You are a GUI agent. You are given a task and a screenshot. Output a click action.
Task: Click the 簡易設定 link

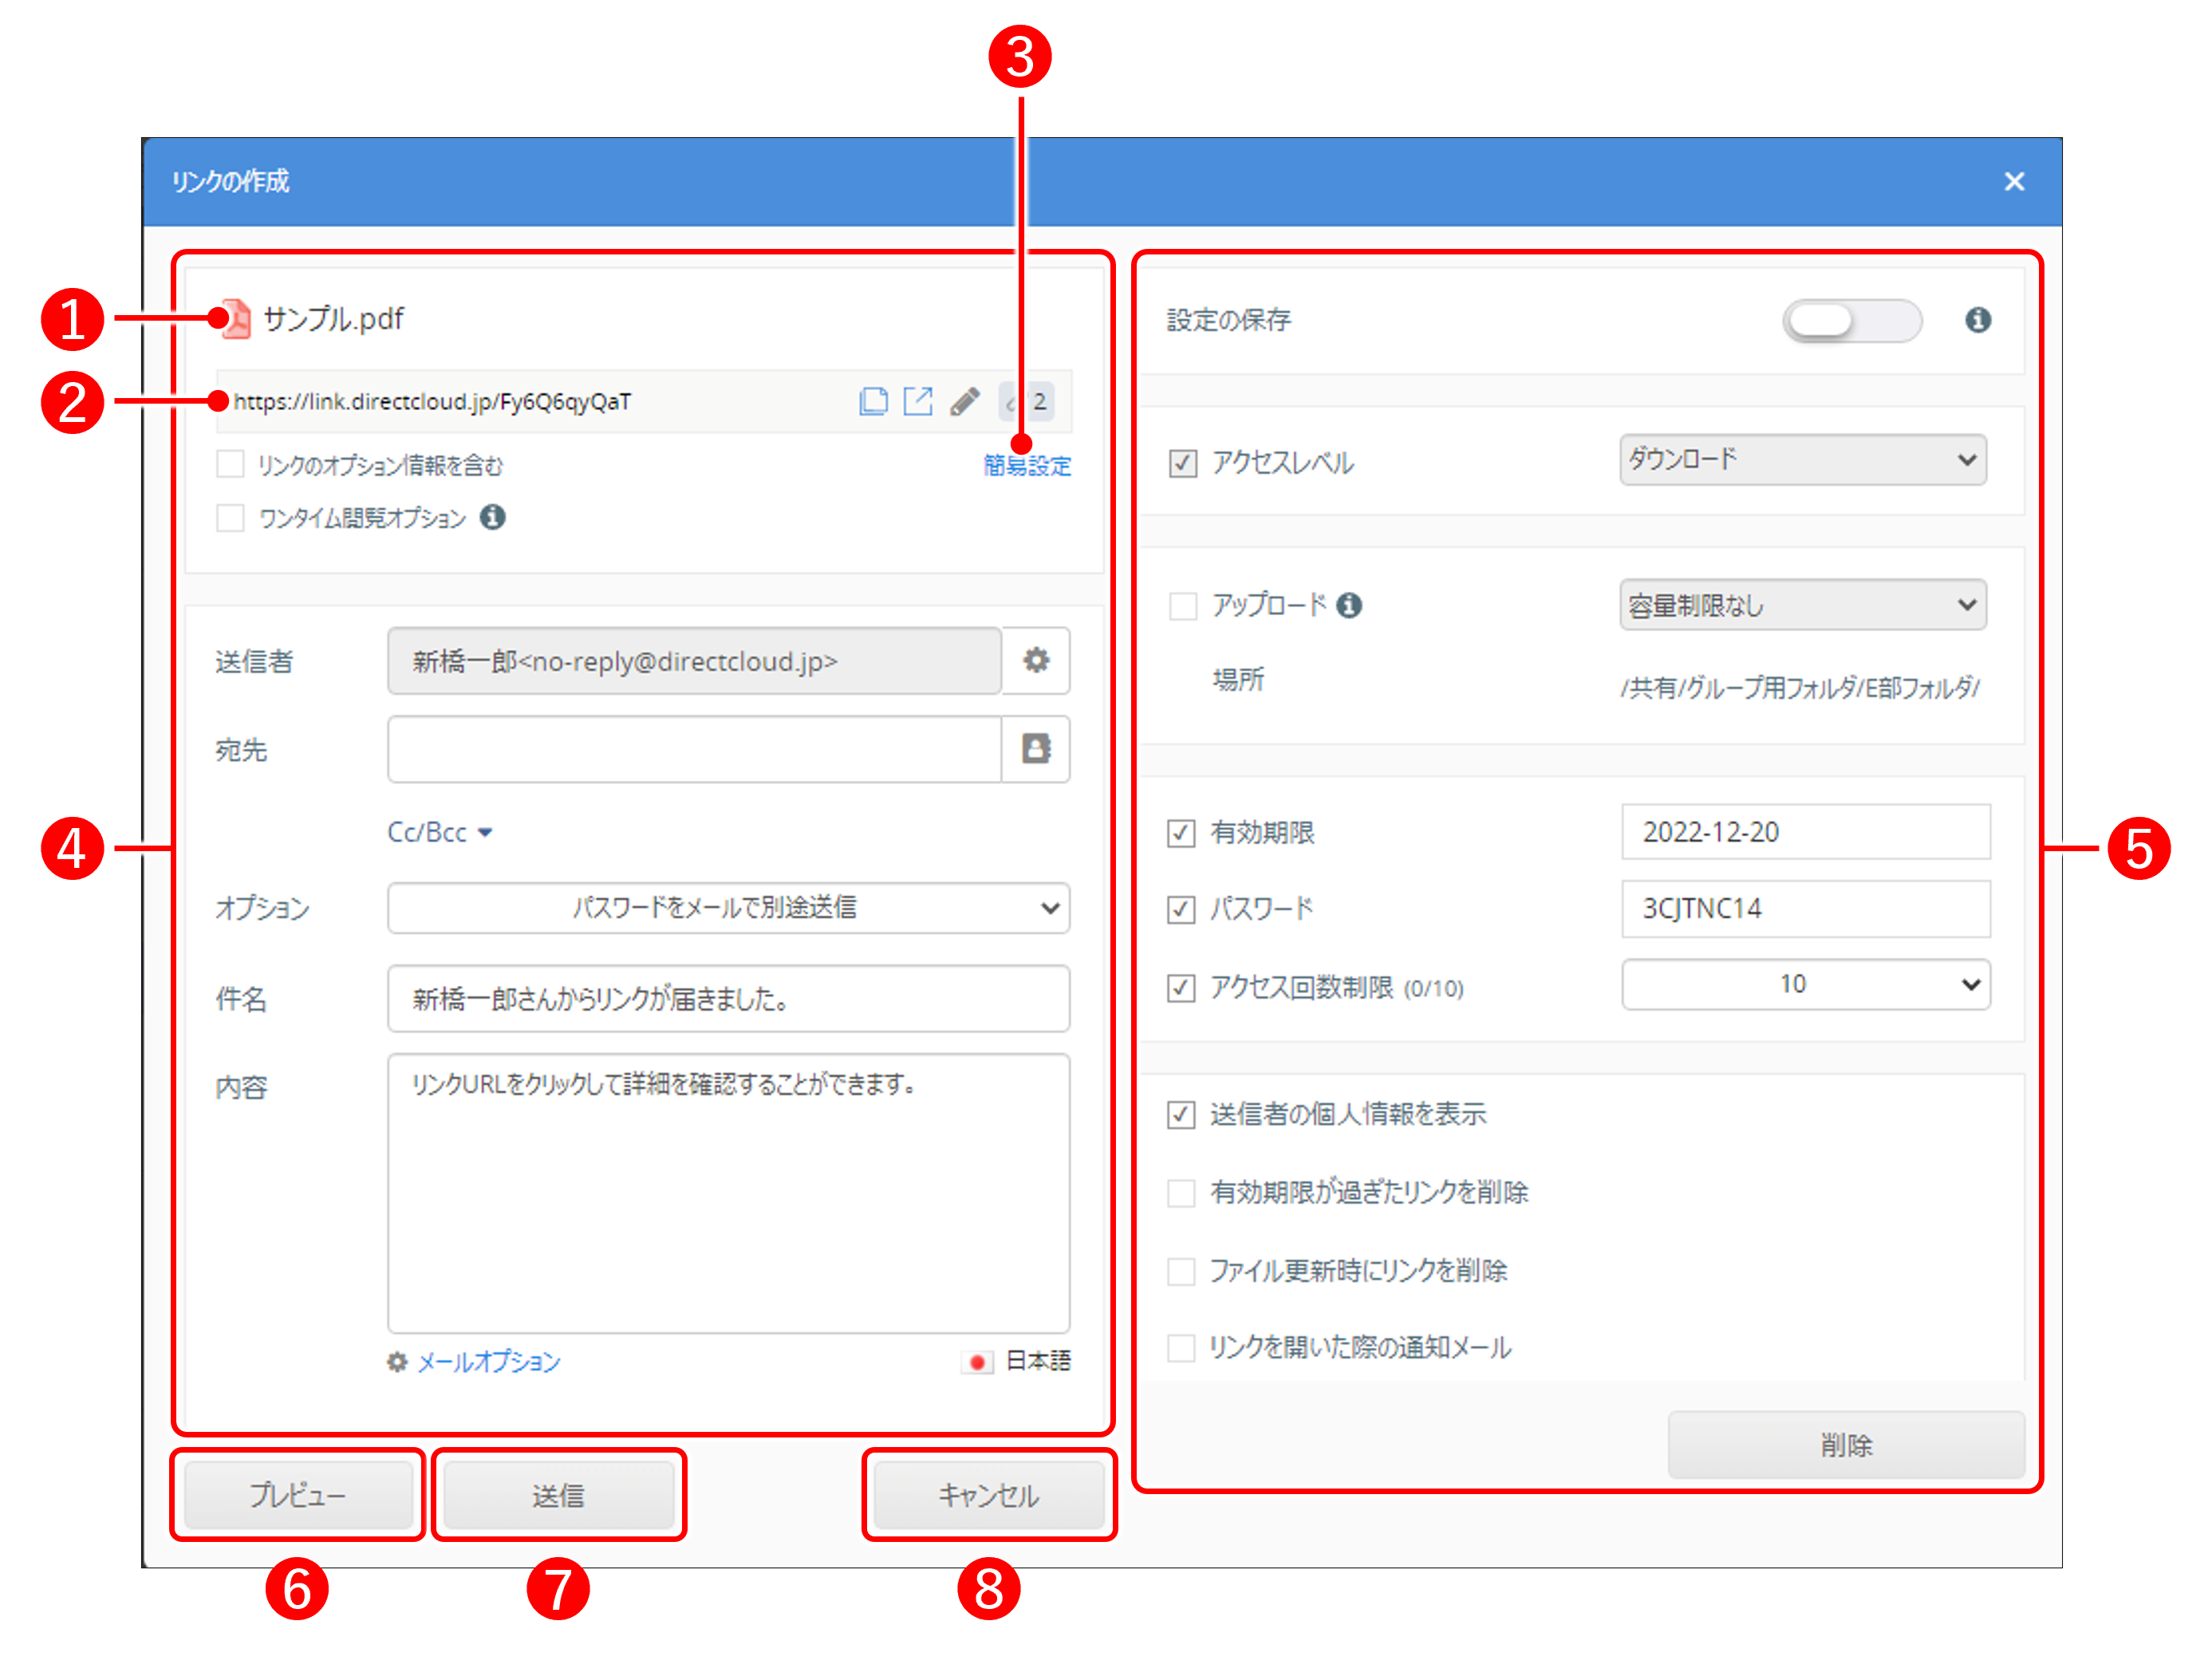pyautogui.click(x=1027, y=465)
